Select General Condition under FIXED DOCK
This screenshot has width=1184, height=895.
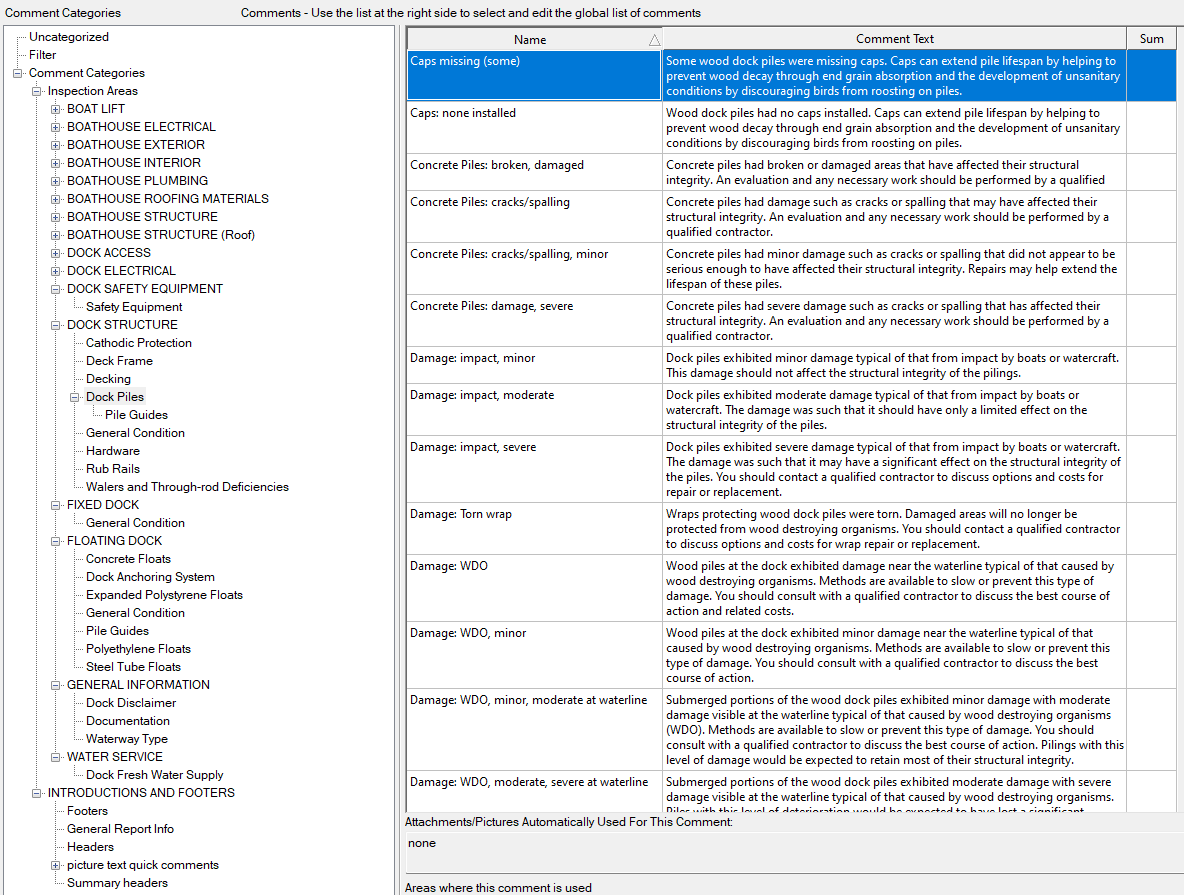pos(135,523)
